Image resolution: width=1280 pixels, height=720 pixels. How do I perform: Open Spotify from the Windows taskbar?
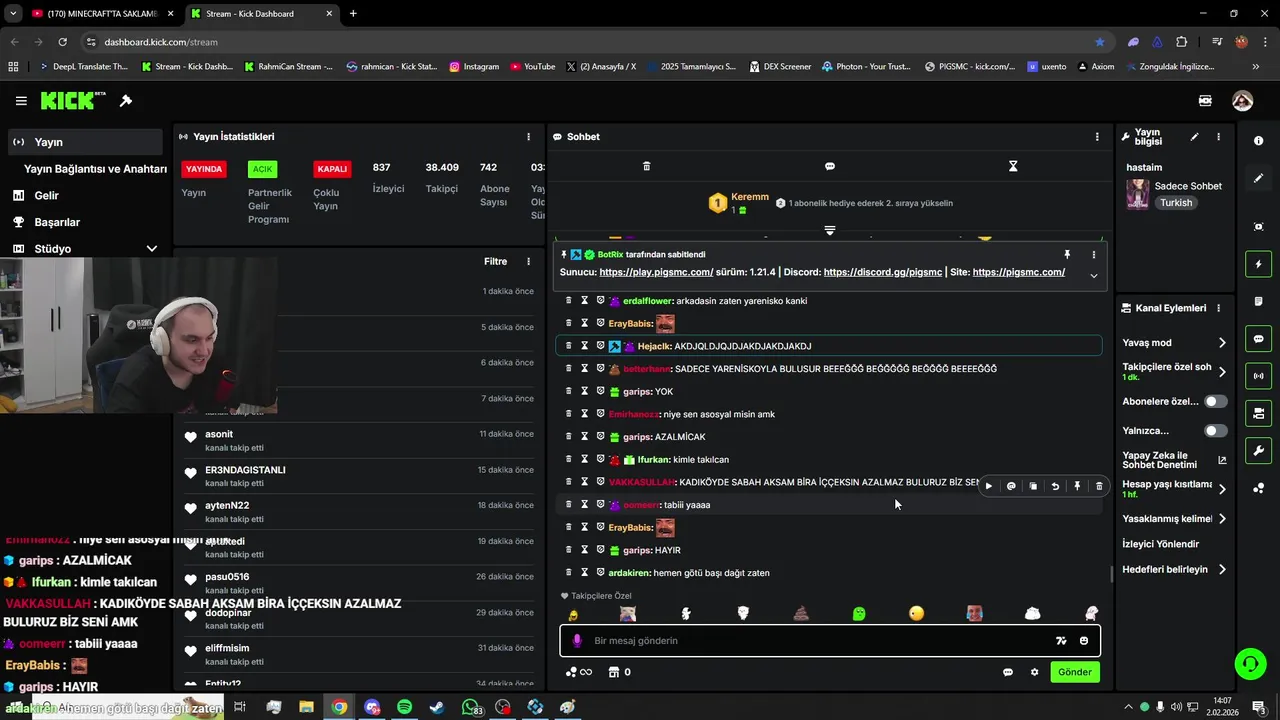pyautogui.click(x=404, y=707)
